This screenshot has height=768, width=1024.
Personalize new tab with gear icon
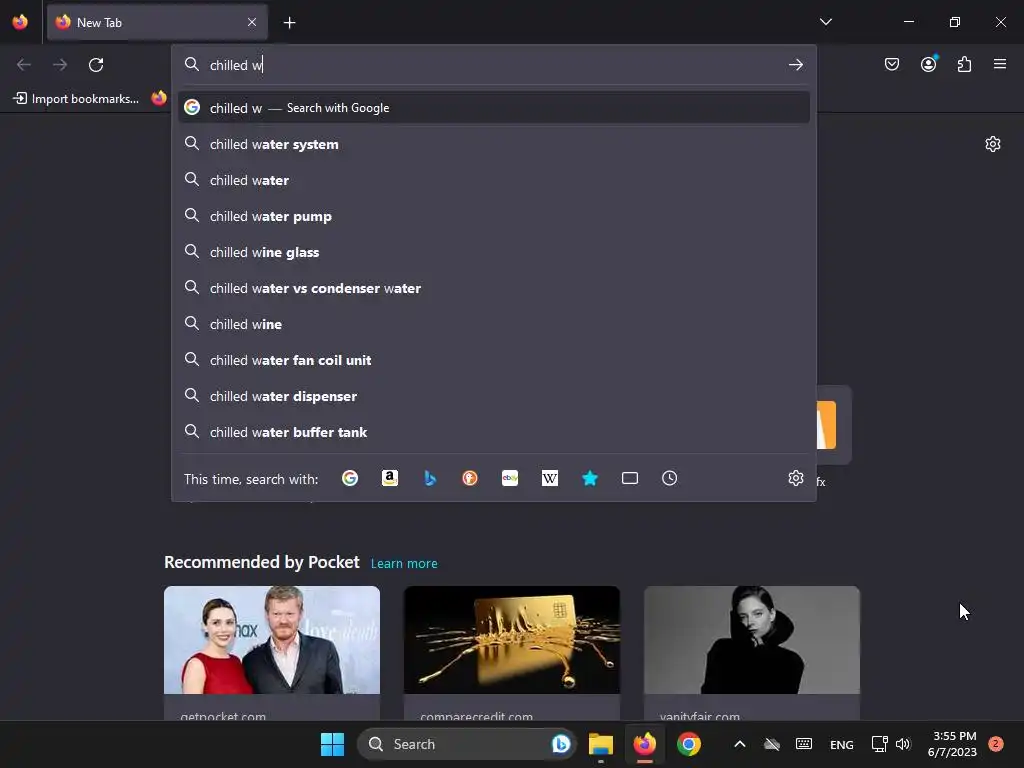993,144
